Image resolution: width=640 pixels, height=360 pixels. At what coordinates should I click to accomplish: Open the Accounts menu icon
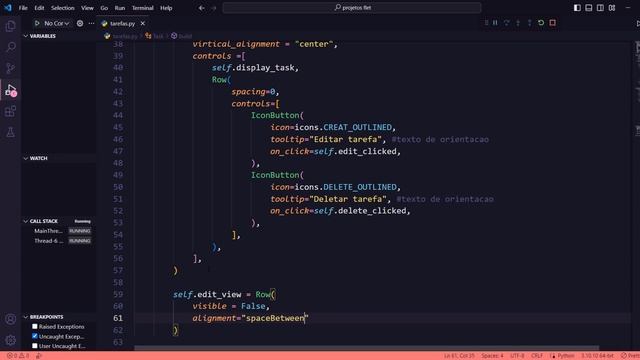pos(11,319)
